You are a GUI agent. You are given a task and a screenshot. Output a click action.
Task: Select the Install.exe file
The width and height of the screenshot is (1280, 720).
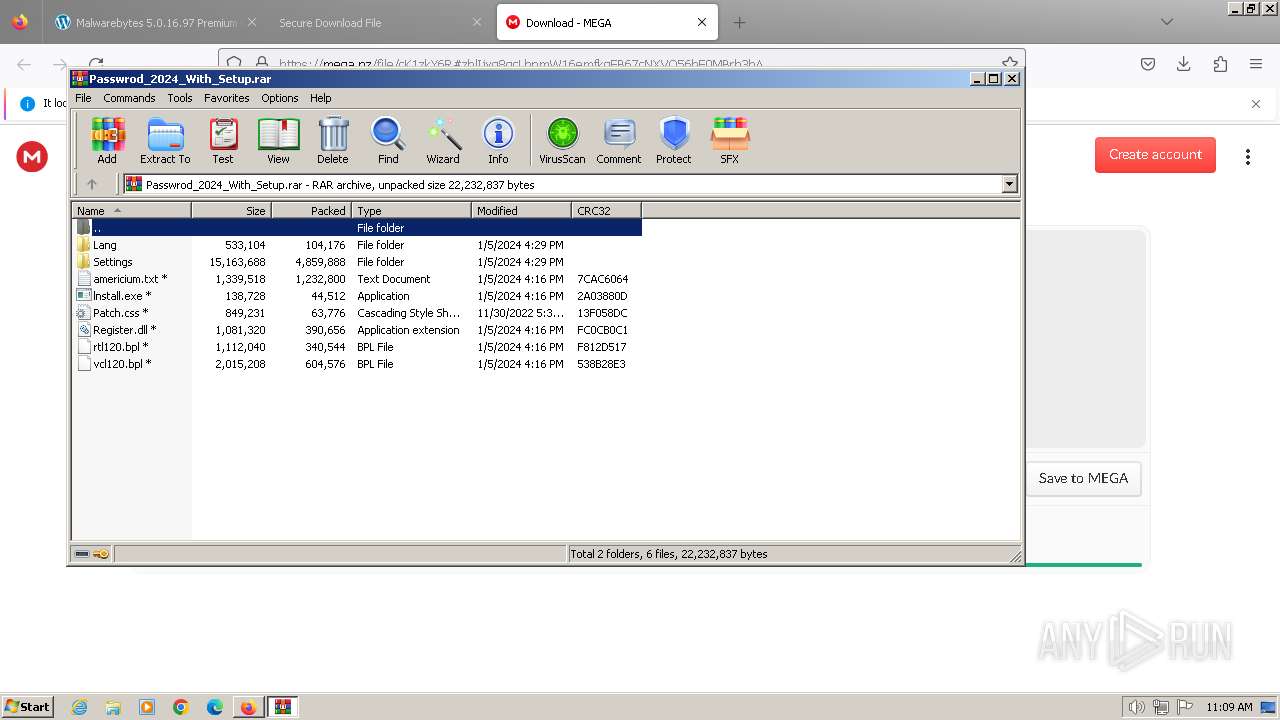coord(357,296)
